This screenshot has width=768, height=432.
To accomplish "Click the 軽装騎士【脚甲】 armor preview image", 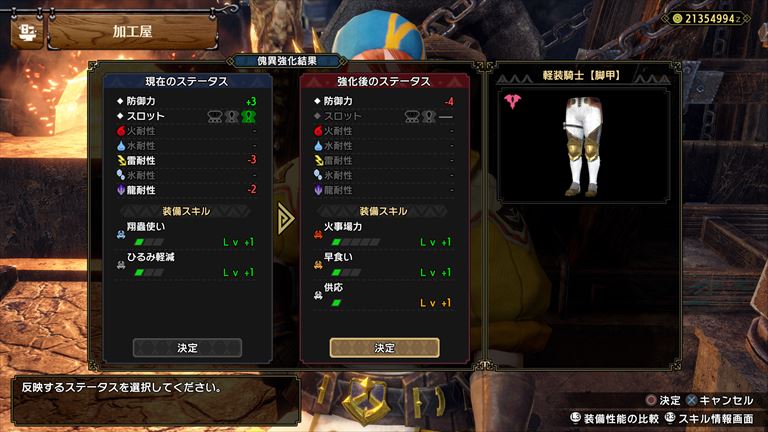I will click(583, 146).
